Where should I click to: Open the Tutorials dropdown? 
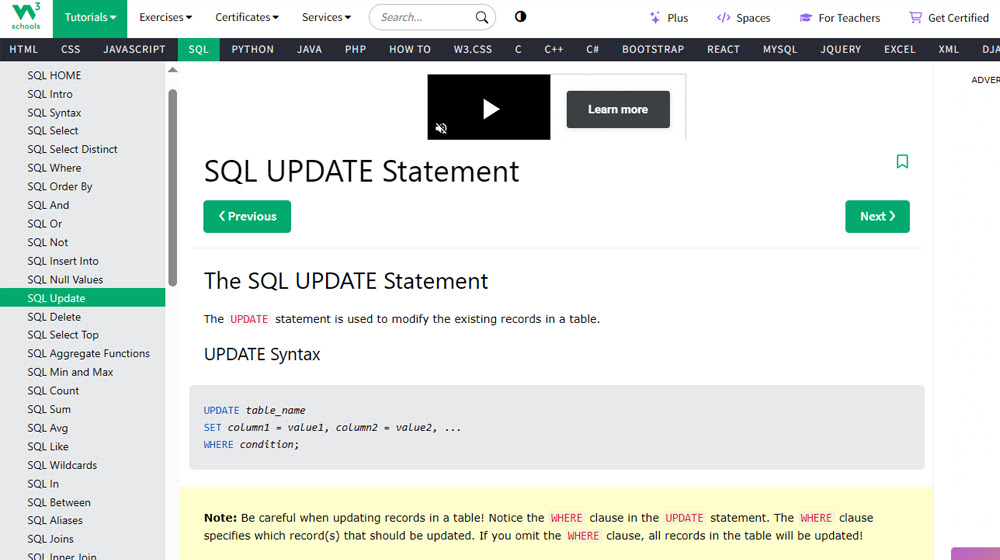pyautogui.click(x=90, y=18)
